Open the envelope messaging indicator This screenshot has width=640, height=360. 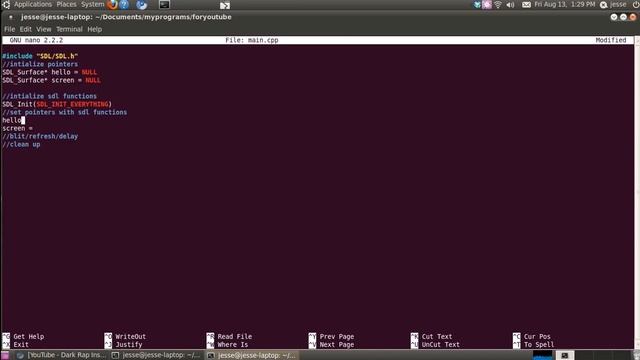pos(527,5)
